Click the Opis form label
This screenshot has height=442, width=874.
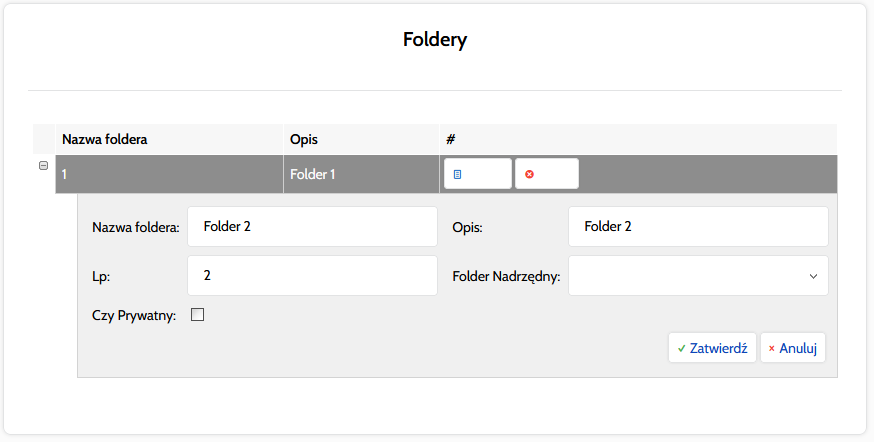click(468, 228)
